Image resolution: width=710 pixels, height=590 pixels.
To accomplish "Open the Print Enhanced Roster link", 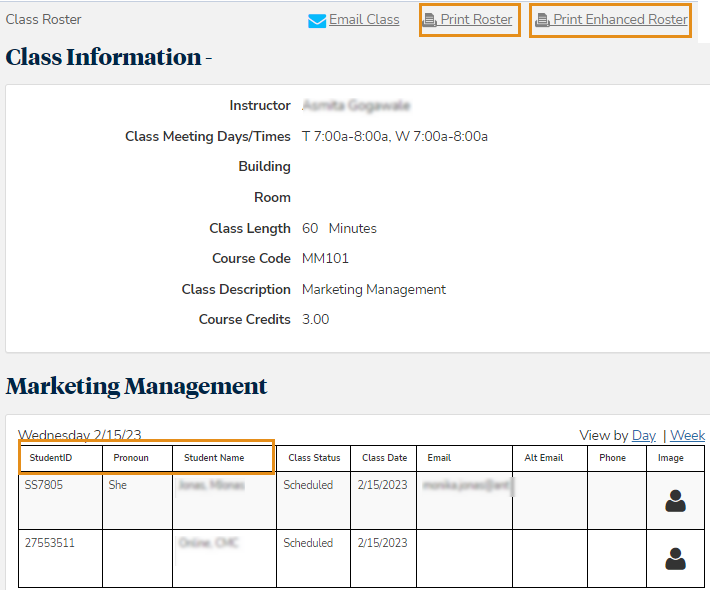I will coord(620,20).
